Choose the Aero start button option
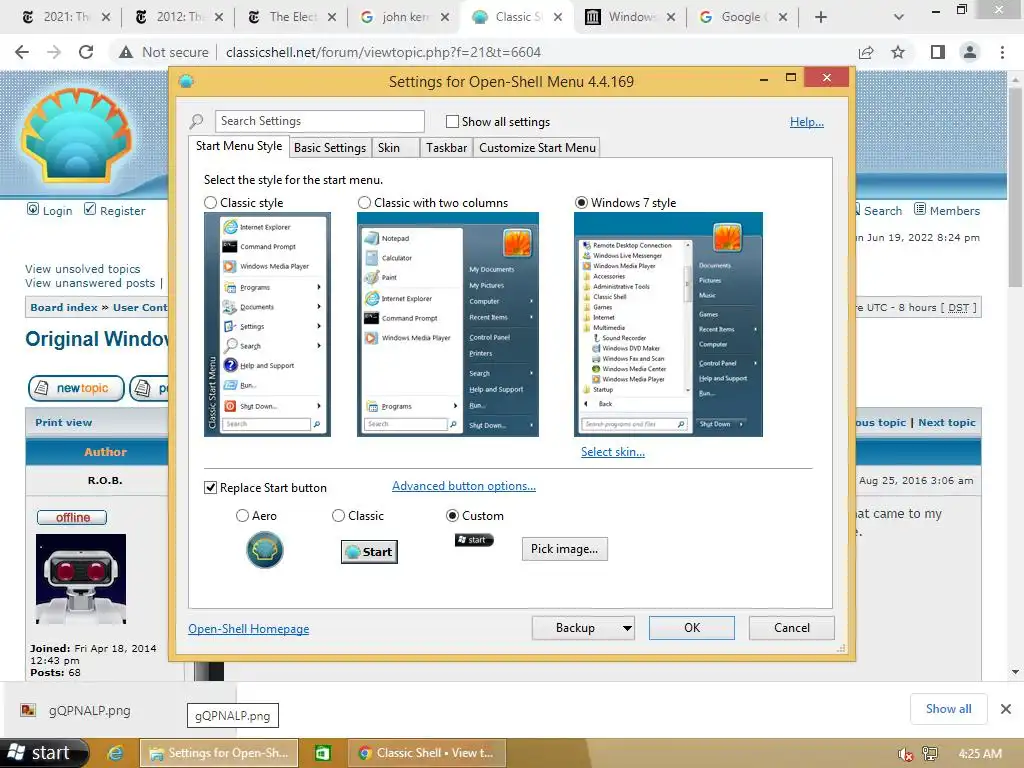This screenshot has height=768, width=1024. [x=242, y=516]
